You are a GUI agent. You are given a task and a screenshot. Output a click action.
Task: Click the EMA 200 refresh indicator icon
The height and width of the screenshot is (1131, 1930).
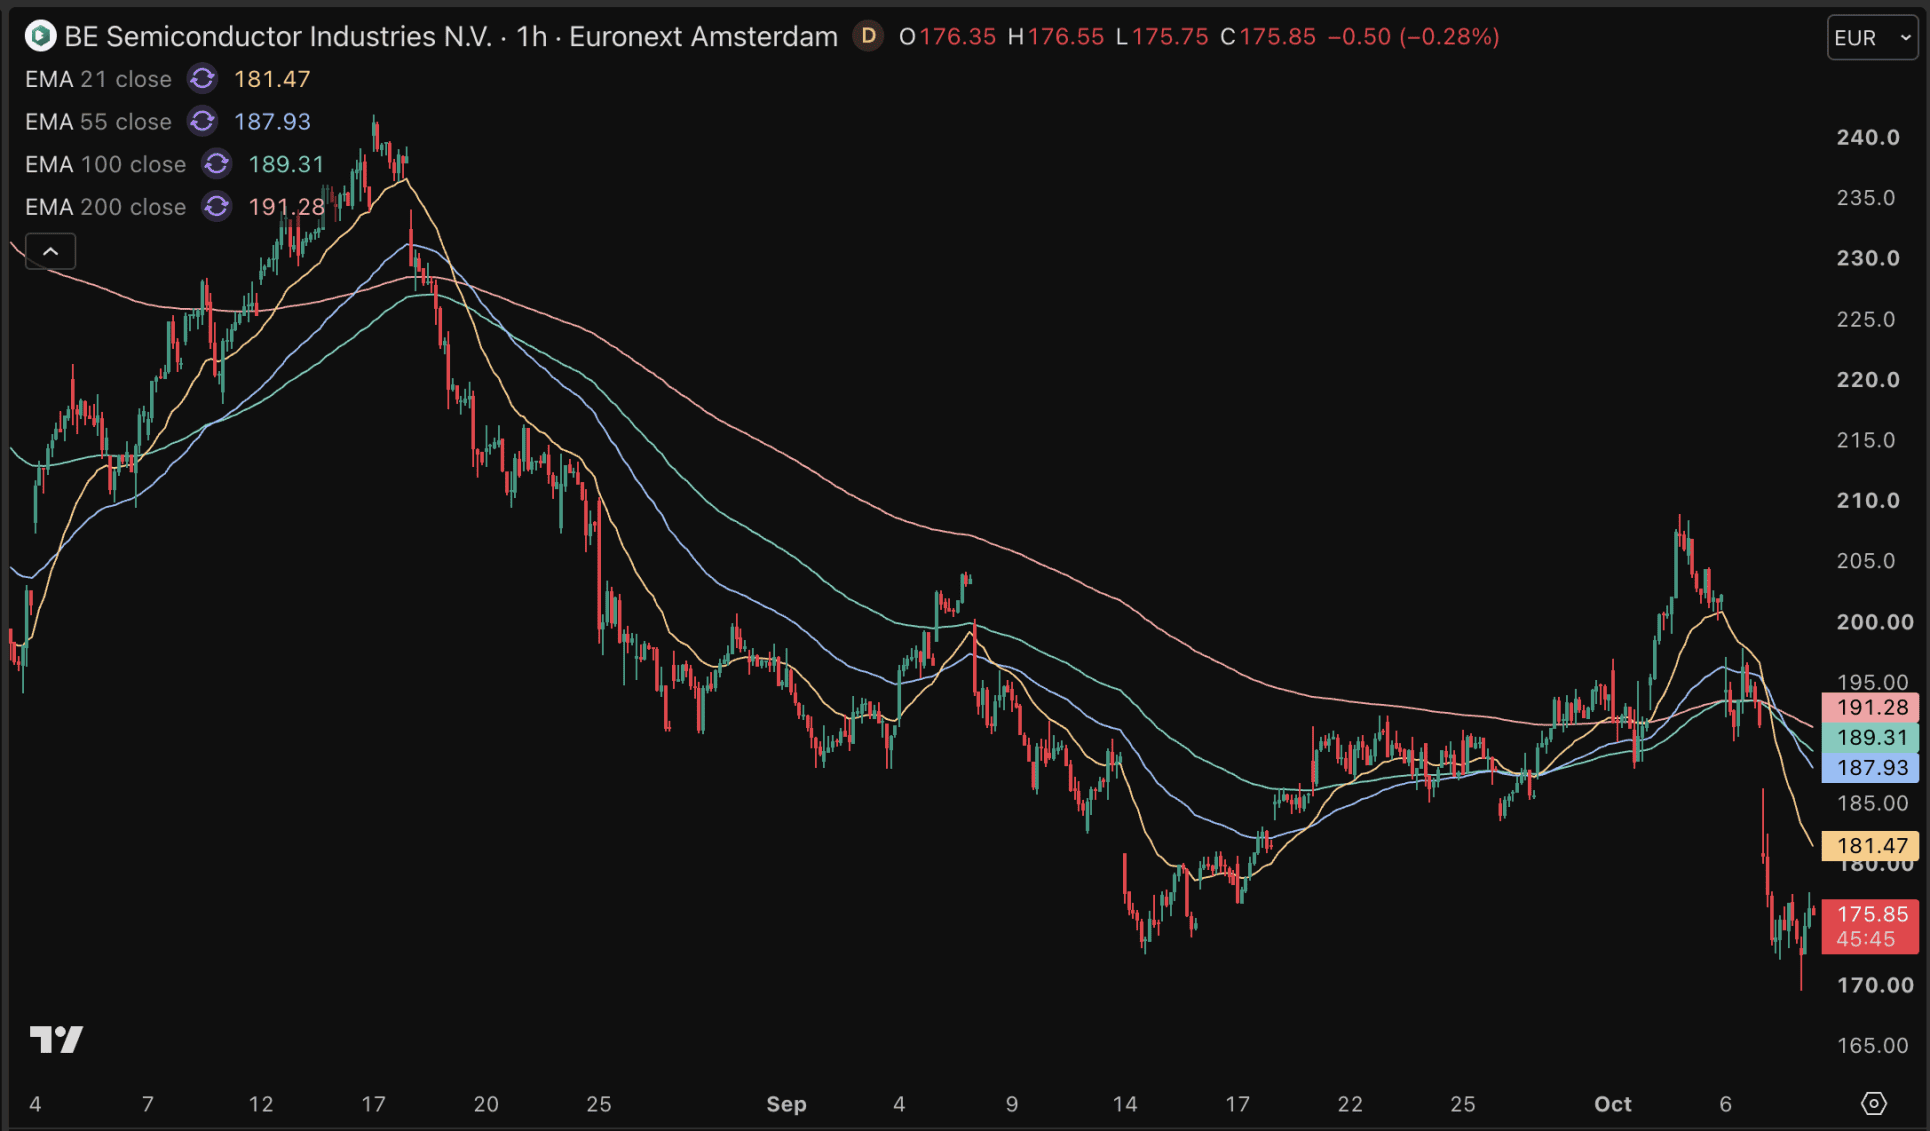point(217,207)
